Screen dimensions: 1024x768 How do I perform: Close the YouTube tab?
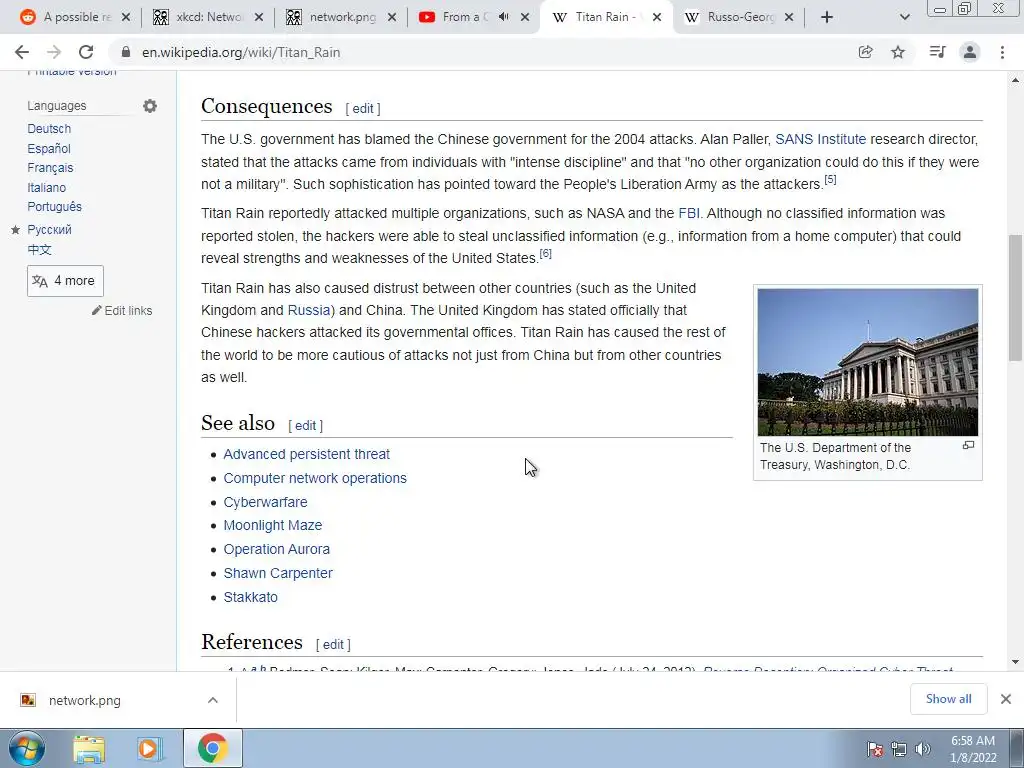click(525, 17)
